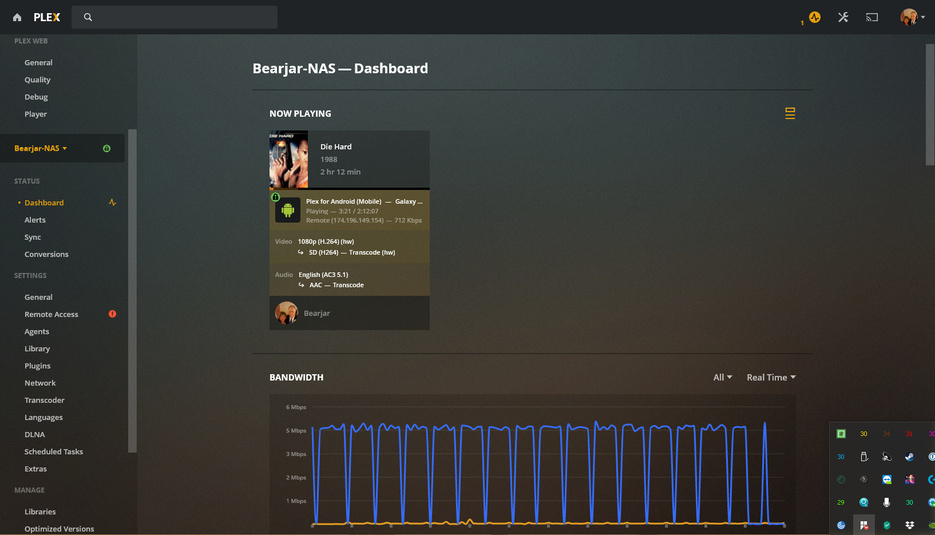
Task: Open Plugins settings
Action: pos(37,366)
